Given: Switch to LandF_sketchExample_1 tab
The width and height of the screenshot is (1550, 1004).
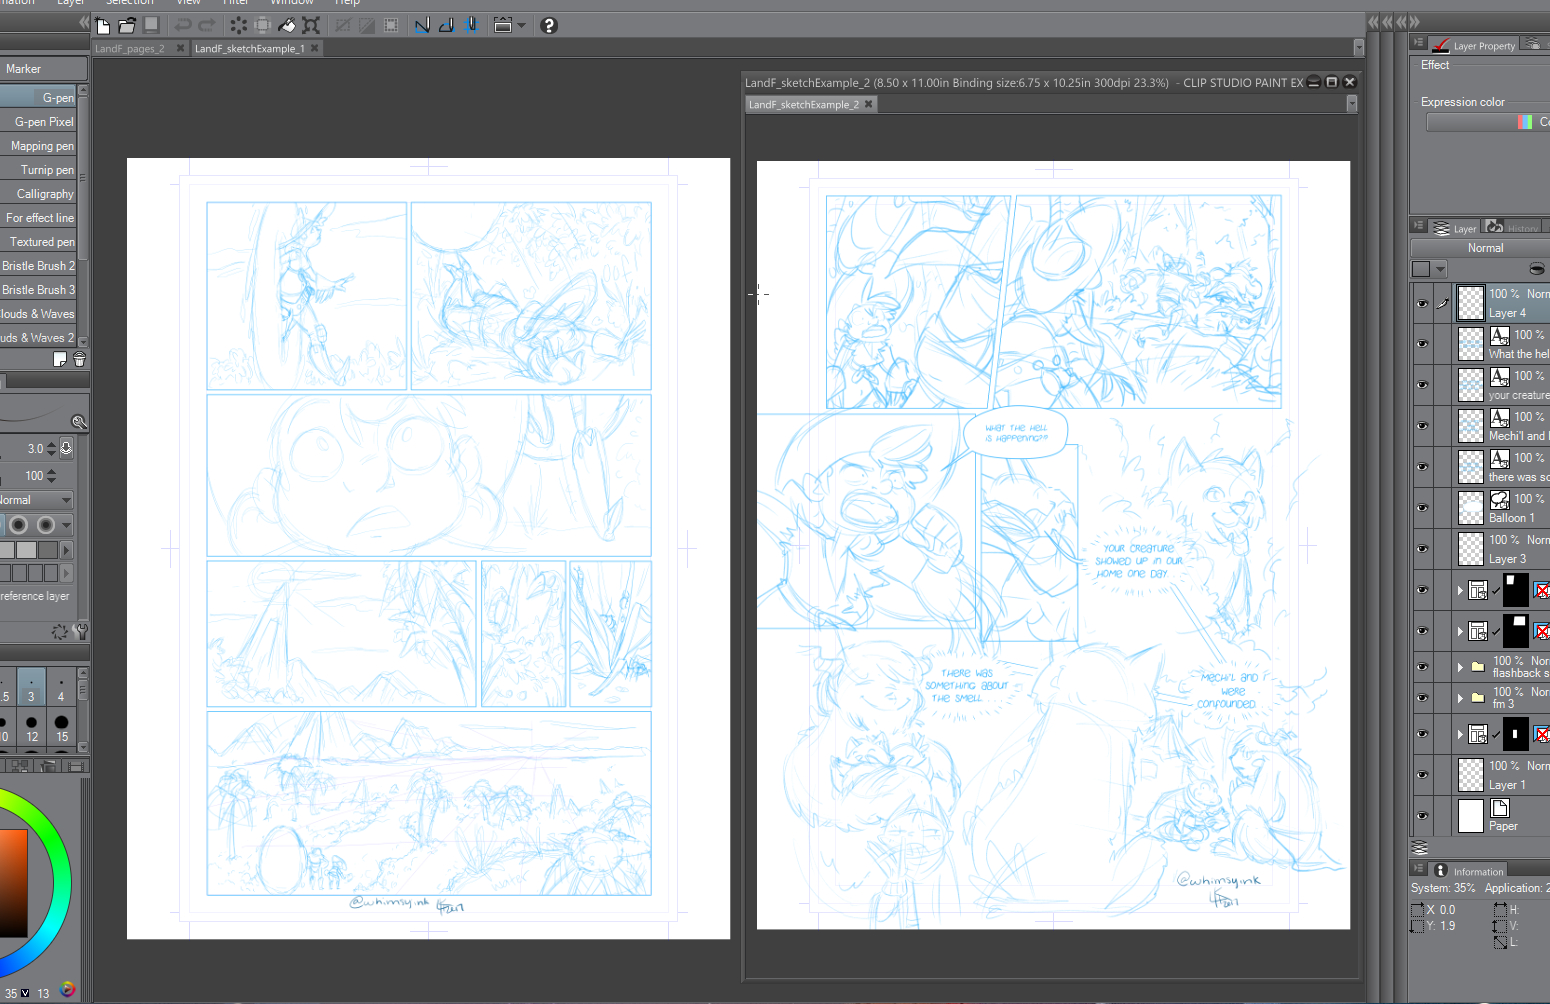Looking at the screenshot, I should point(249,48).
